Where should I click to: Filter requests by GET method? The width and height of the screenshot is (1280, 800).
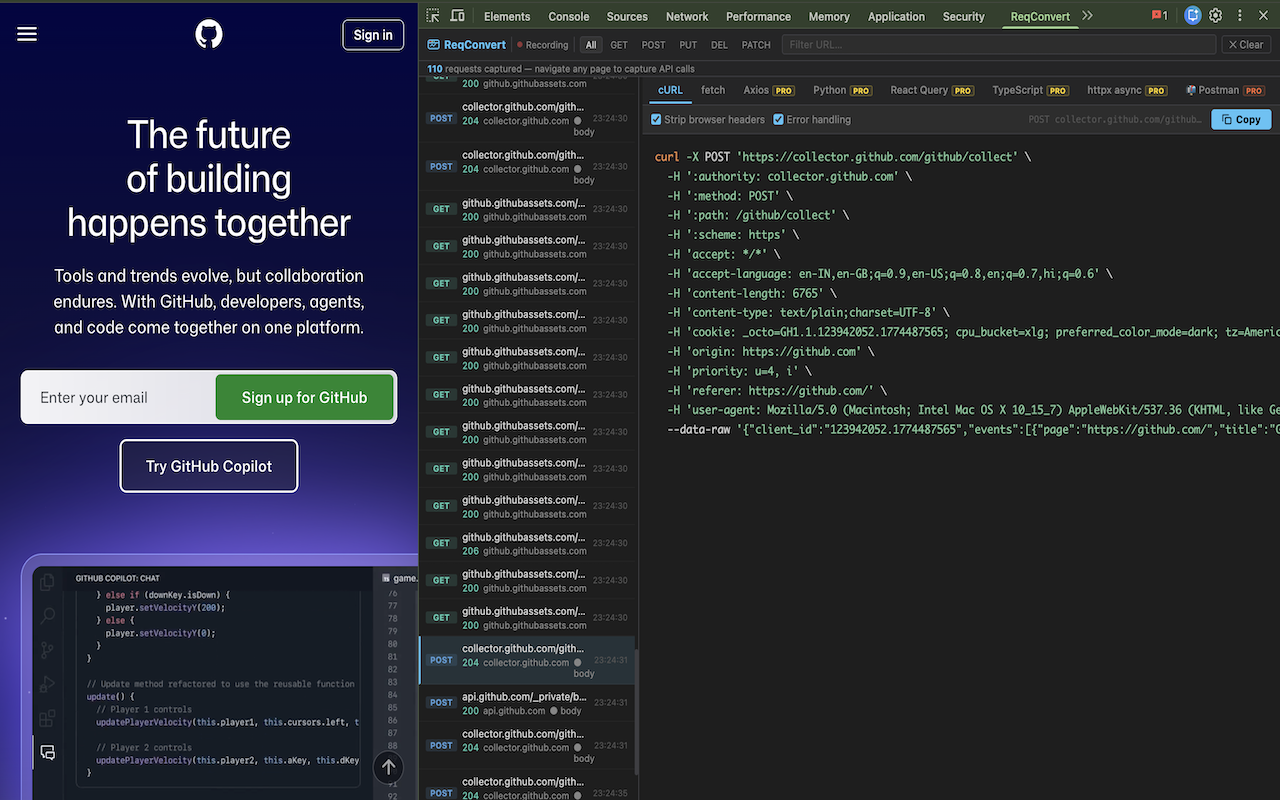tap(619, 45)
